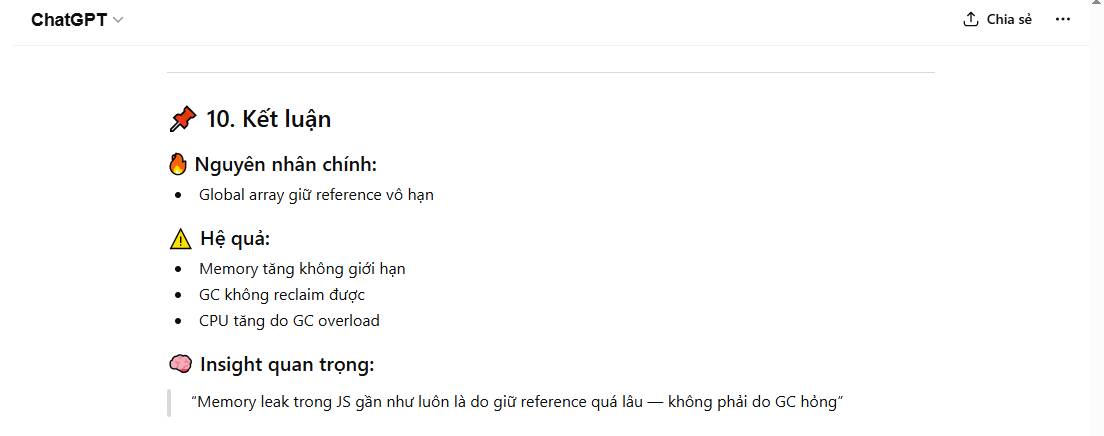Click the chevron next to ChatGPT

pyautogui.click(x=118, y=20)
